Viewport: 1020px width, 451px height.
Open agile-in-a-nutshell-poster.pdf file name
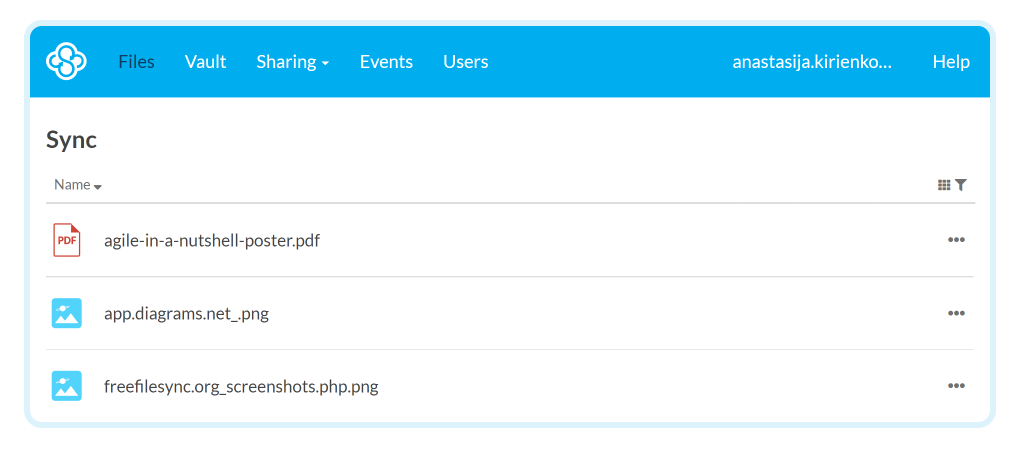[x=212, y=241]
